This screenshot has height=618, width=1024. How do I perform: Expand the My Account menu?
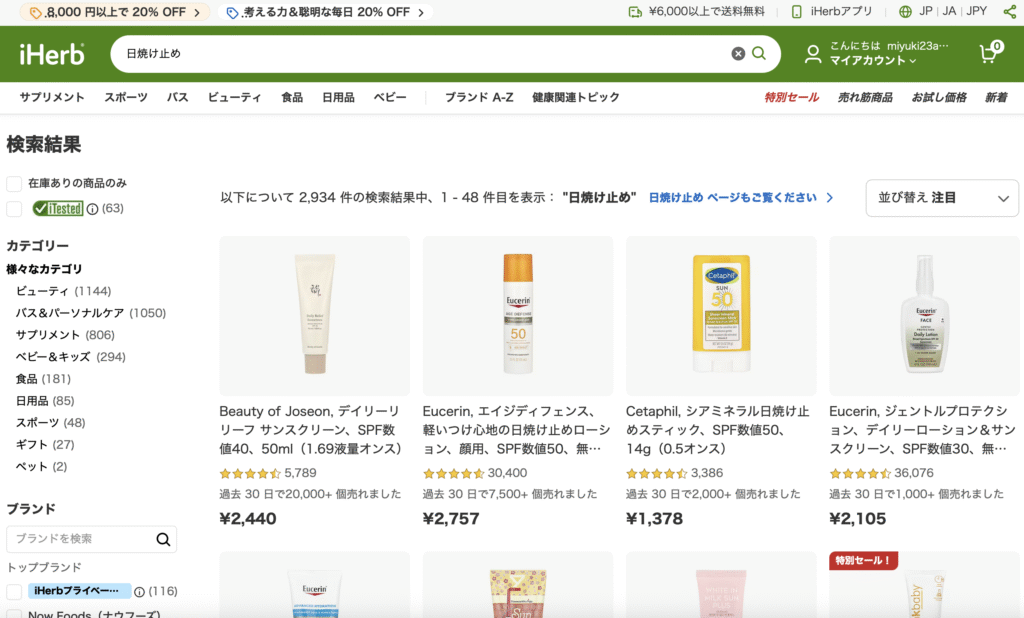coord(873,61)
